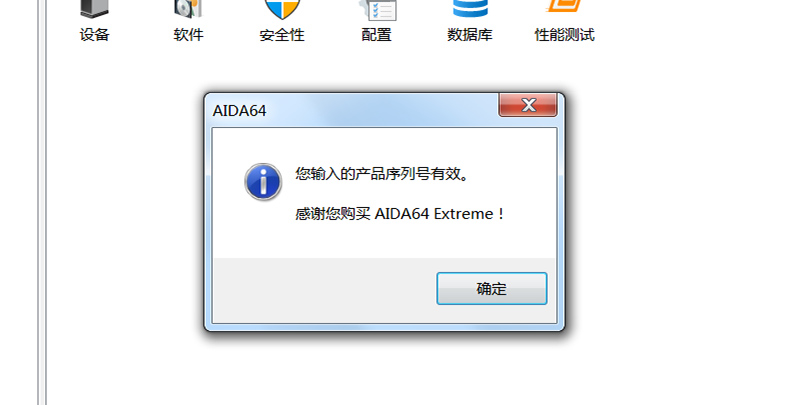Click the AIDA64 dialog title bar
Viewport: 792px width, 405px height.
354,110
